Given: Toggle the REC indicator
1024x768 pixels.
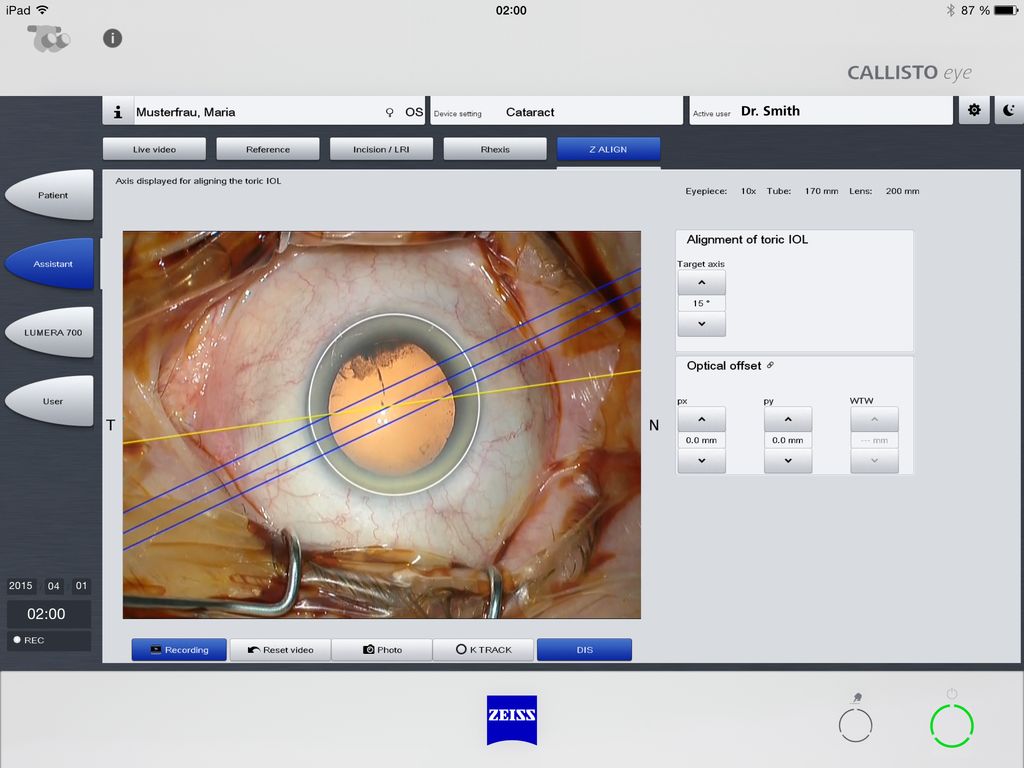Looking at the screenshot, I should pyautogui.click(x=30, y=640).
